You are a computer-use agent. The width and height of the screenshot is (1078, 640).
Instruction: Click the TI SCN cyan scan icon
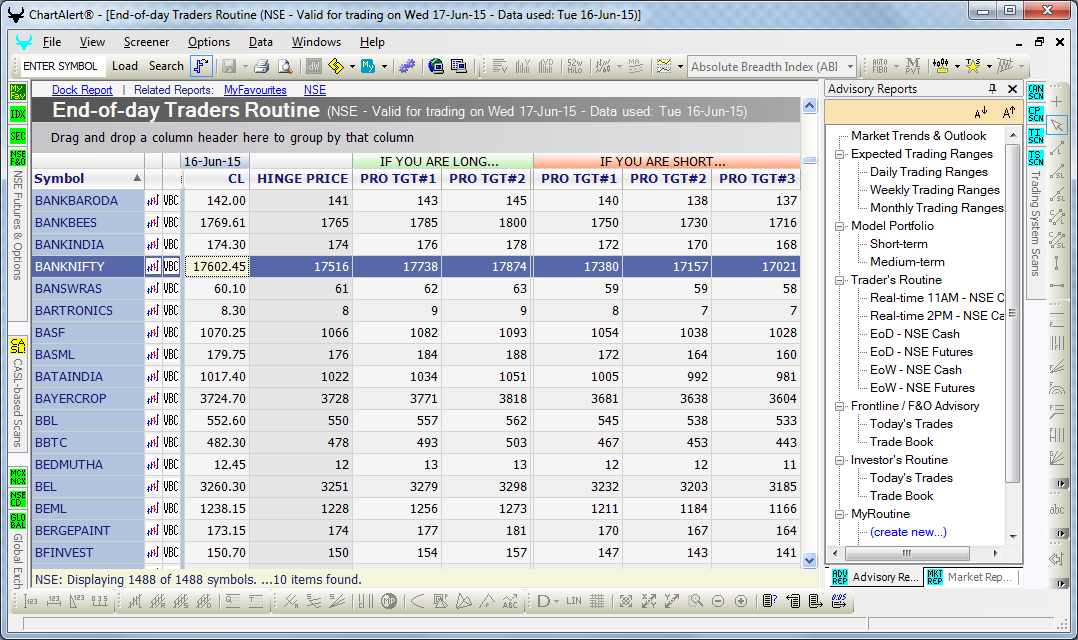point(1035,136)
